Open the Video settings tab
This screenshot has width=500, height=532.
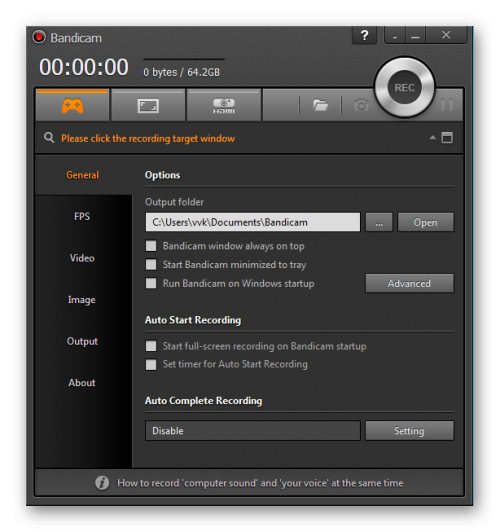[x=82, y=258]
